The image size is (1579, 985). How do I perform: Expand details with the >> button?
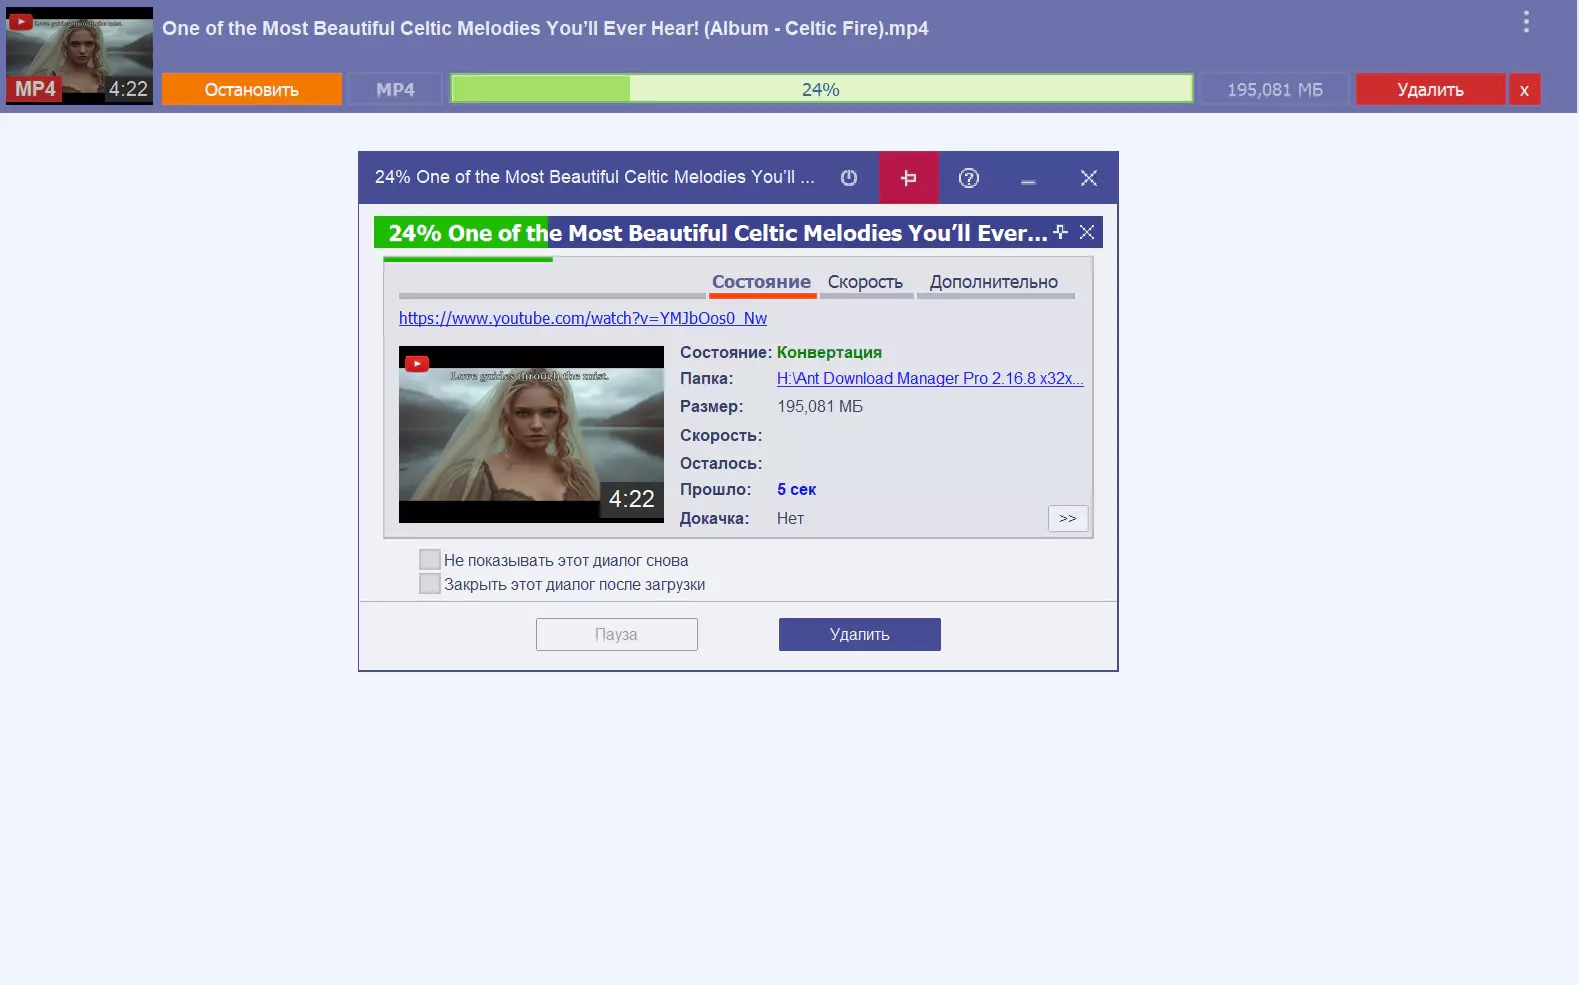(1068, 518)
